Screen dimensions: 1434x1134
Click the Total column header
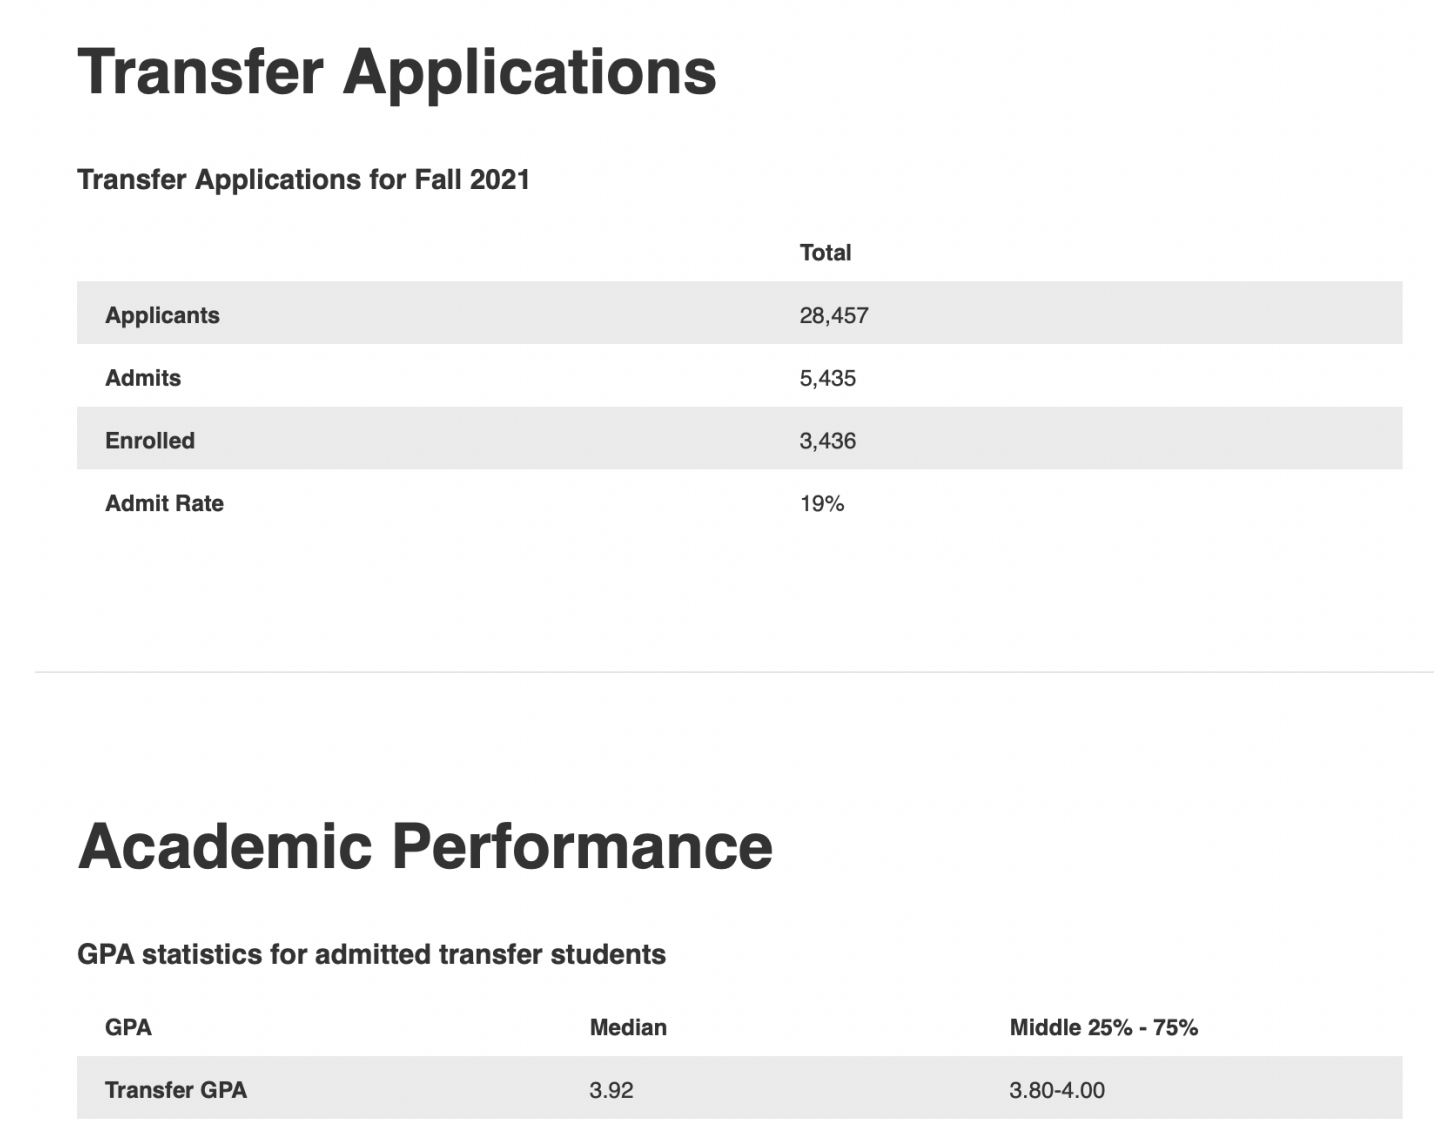825,252
